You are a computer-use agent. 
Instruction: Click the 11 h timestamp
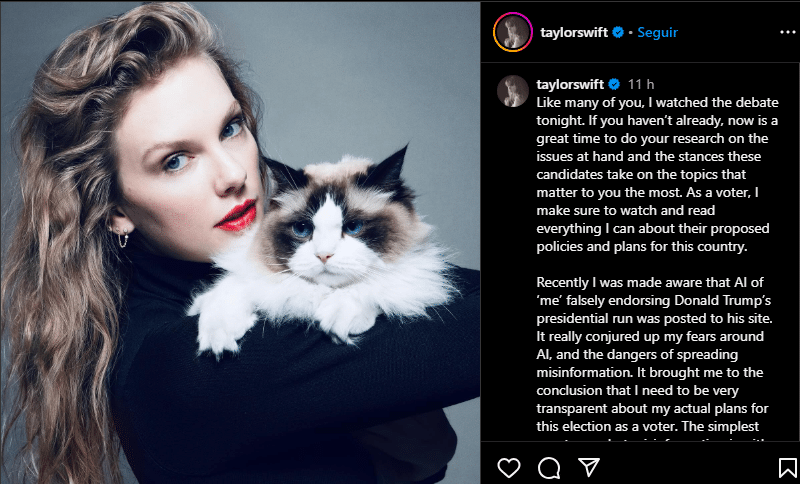click(x=641, y=84)
